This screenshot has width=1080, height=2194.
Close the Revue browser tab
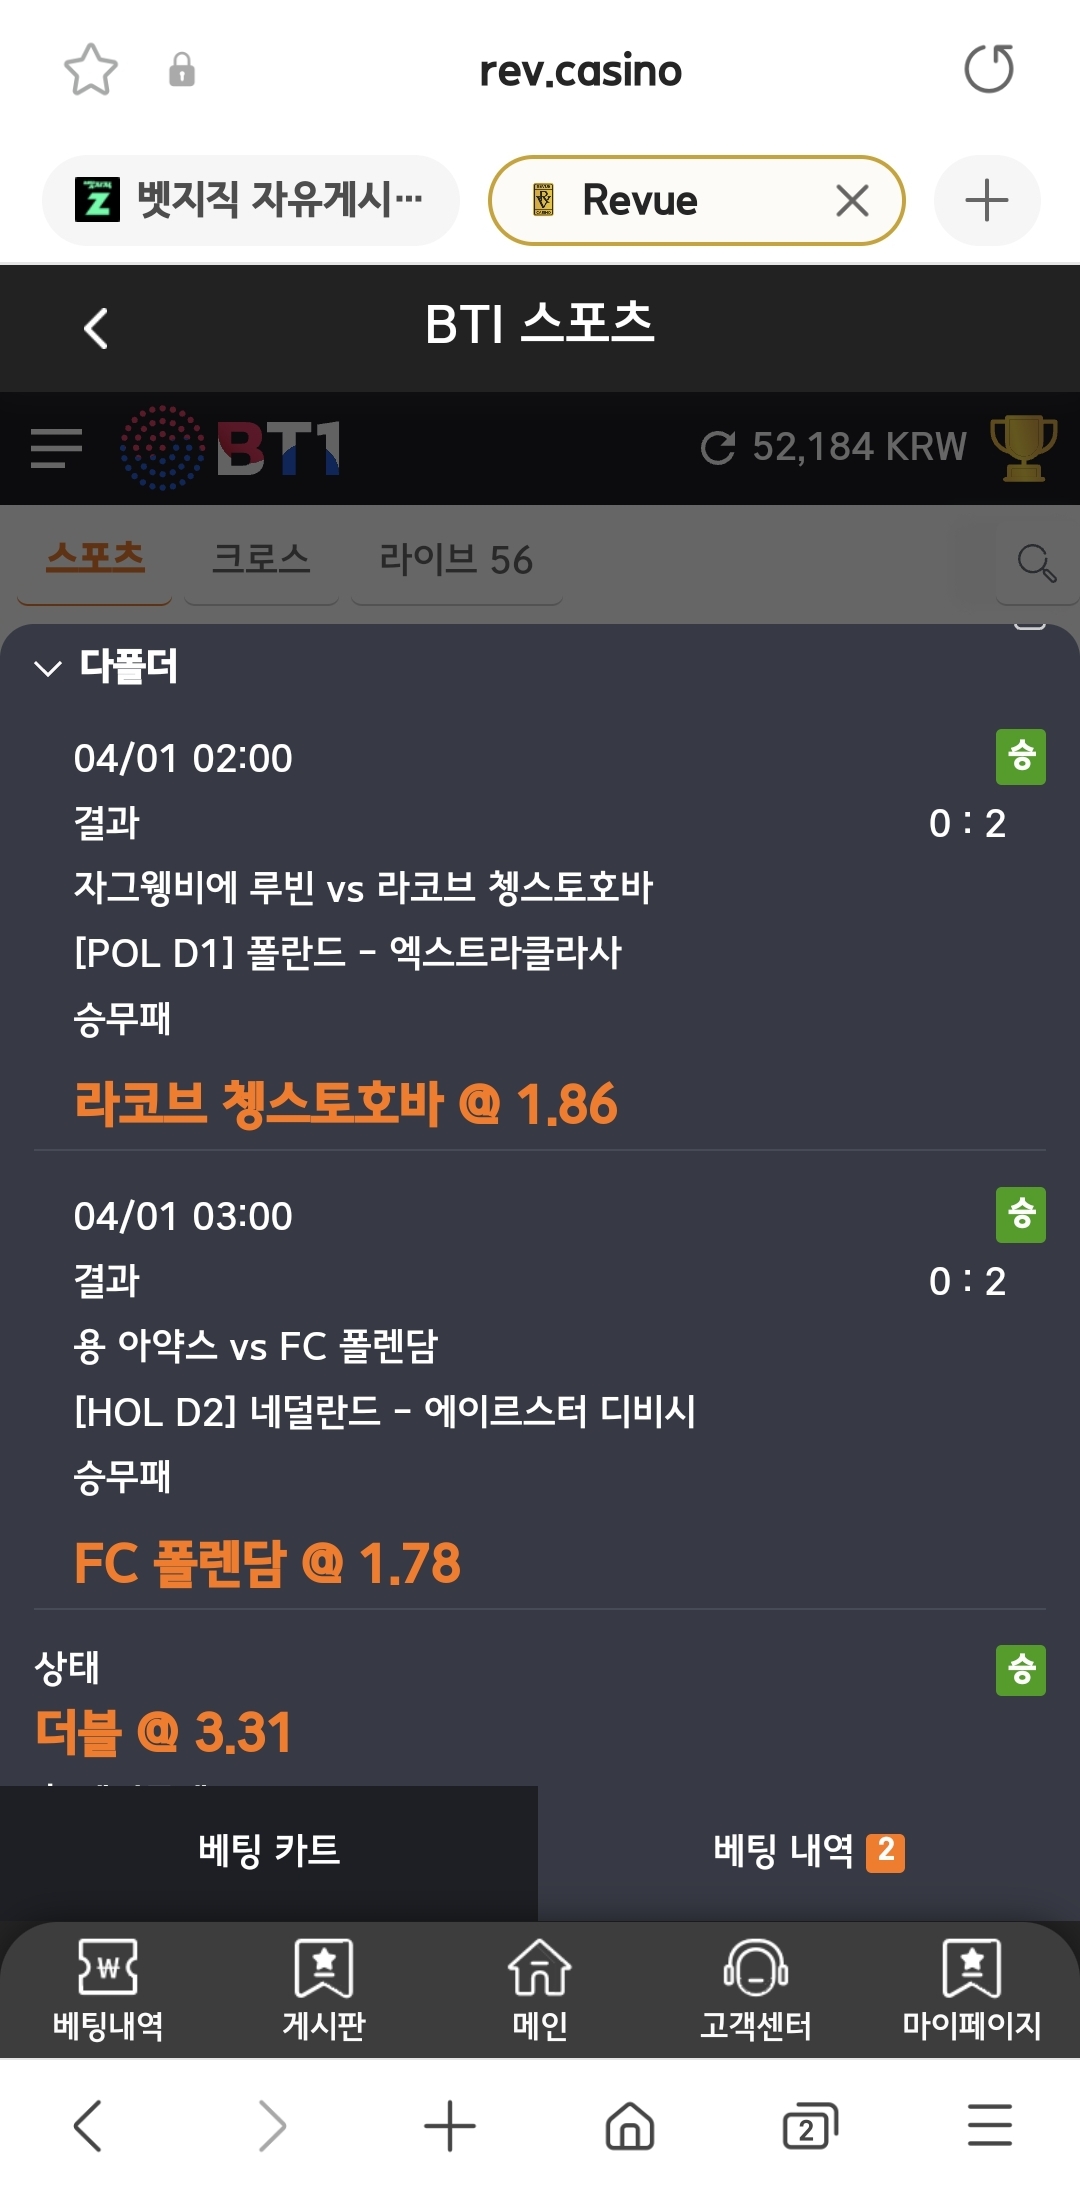(852, 201)
